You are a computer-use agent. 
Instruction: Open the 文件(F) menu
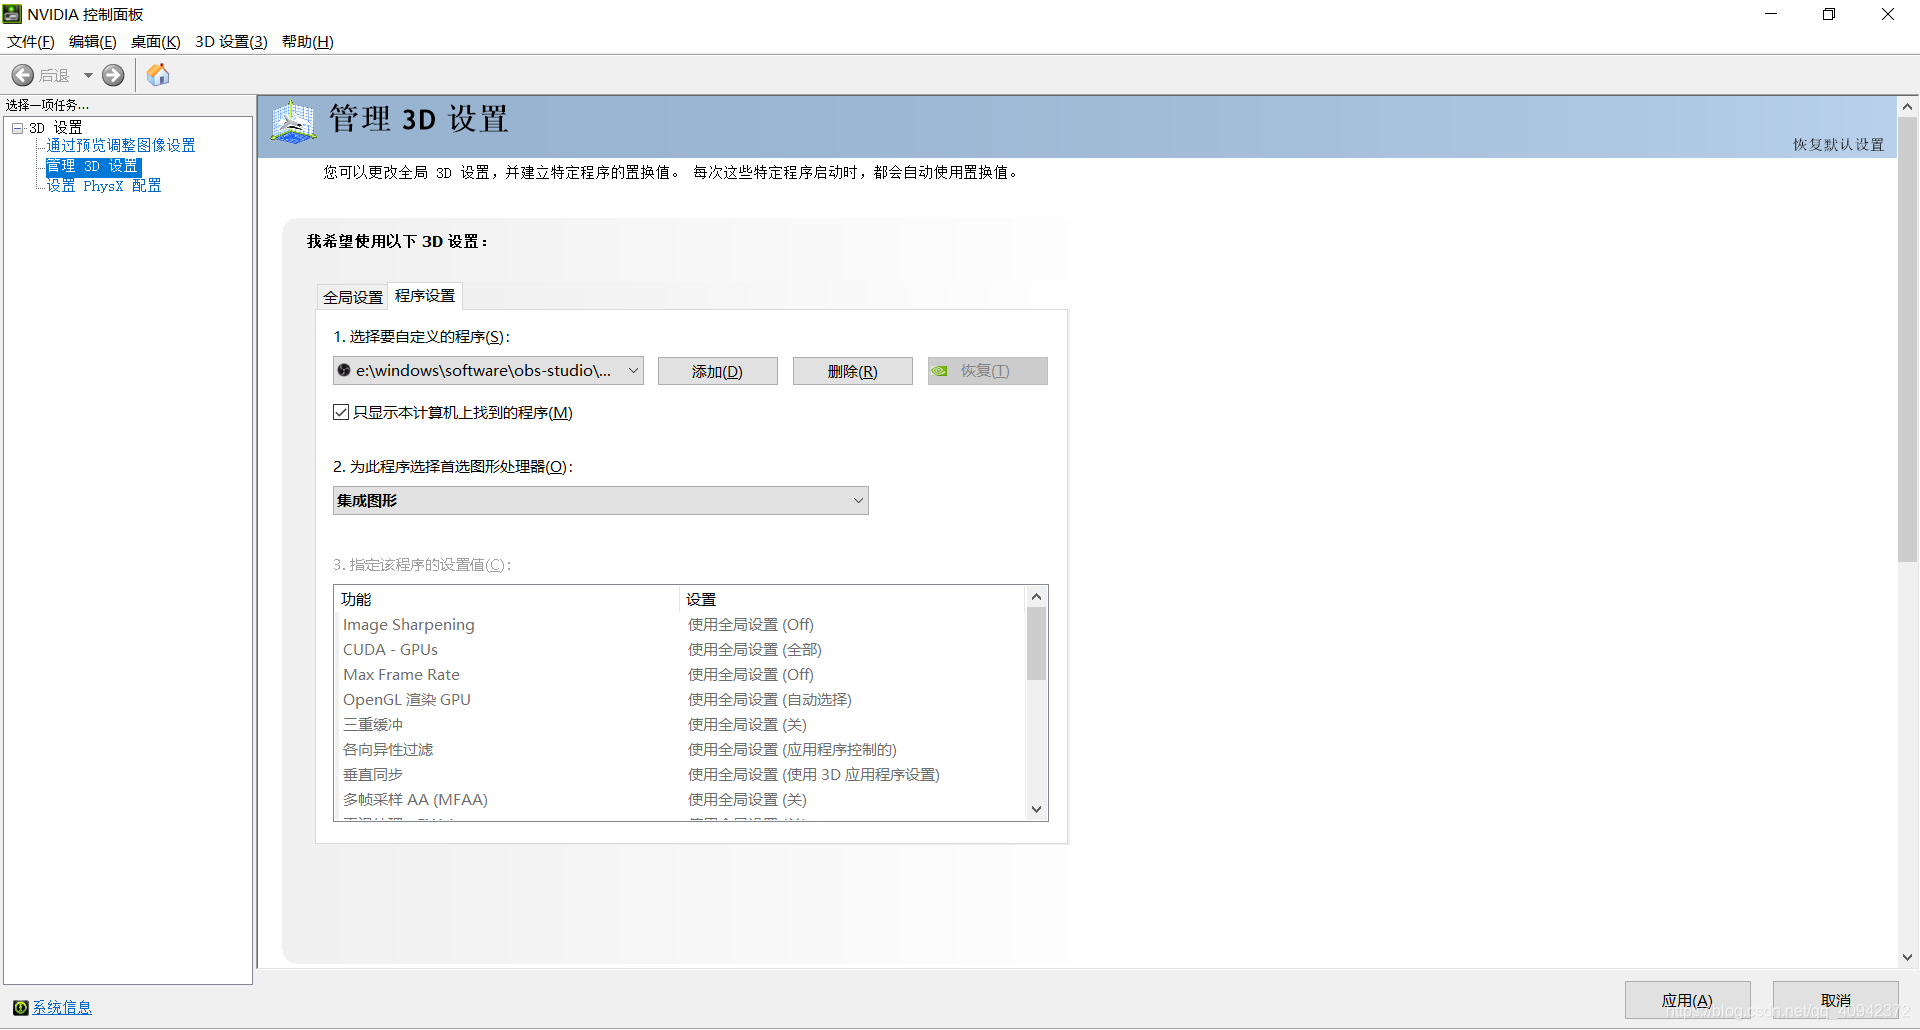(30, 42)
